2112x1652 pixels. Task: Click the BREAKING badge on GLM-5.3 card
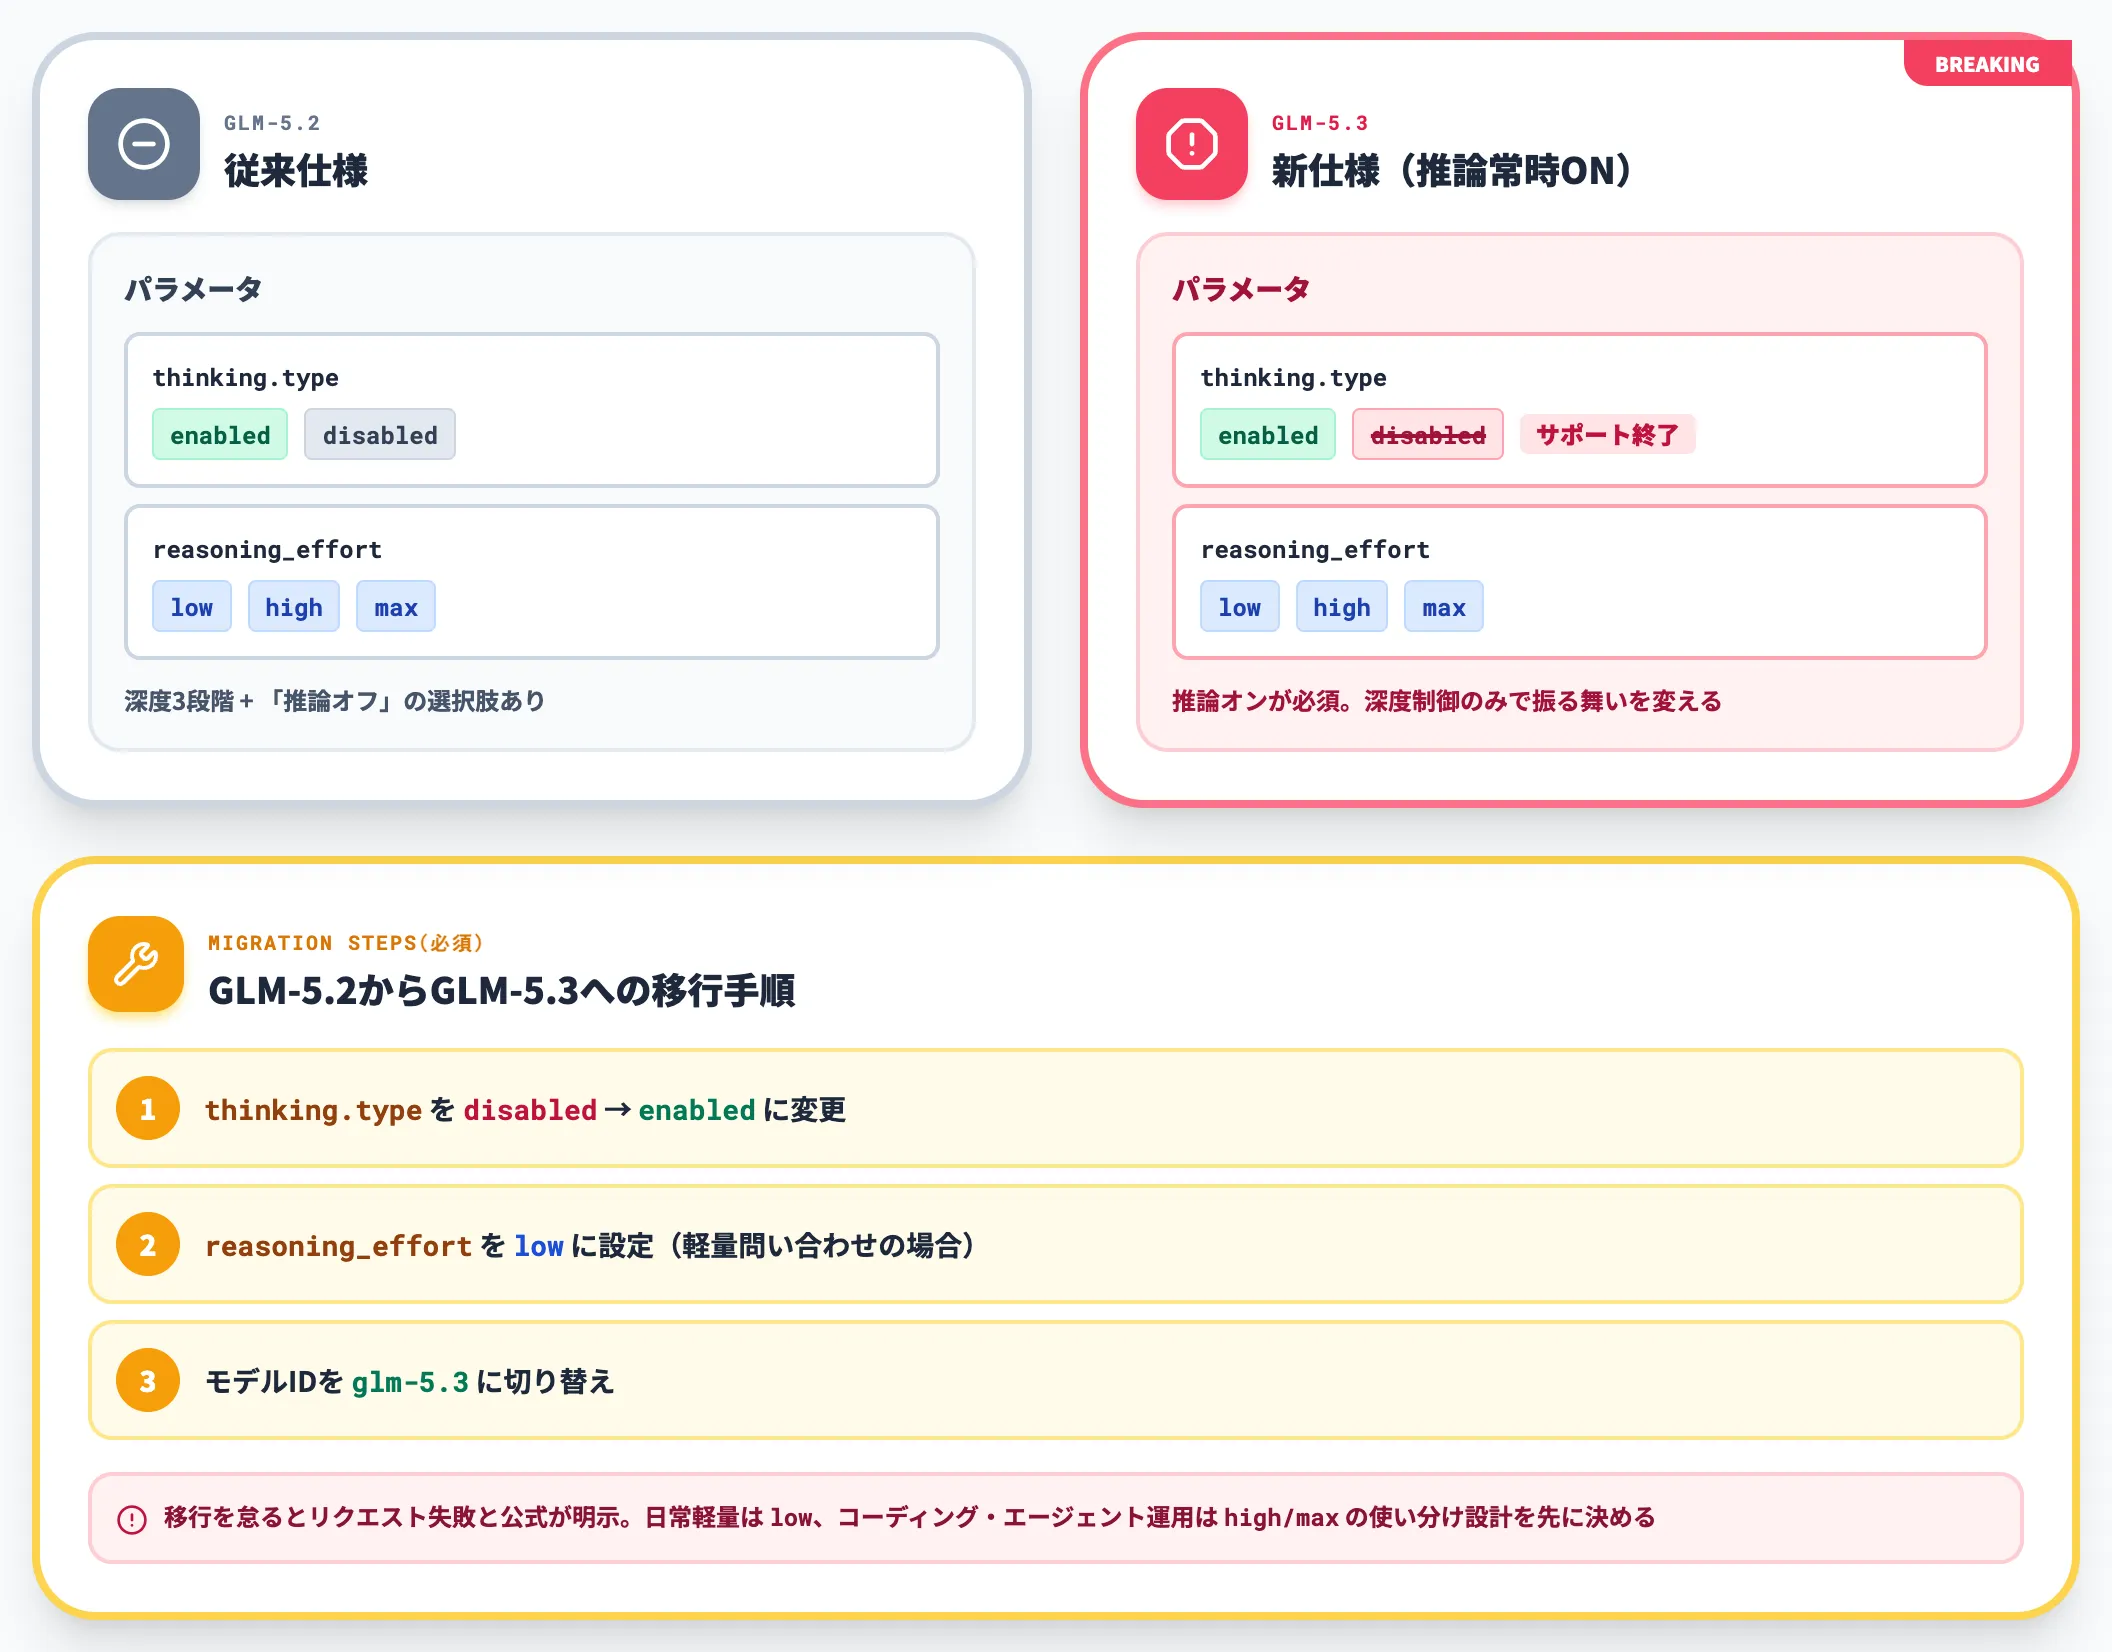(1987, 64)
